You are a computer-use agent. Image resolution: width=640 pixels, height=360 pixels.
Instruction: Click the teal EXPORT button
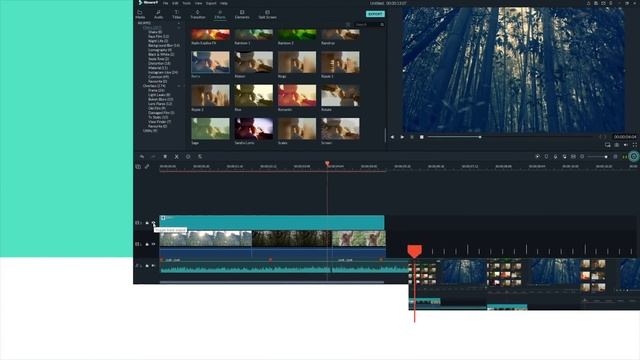tap(375, 14)
